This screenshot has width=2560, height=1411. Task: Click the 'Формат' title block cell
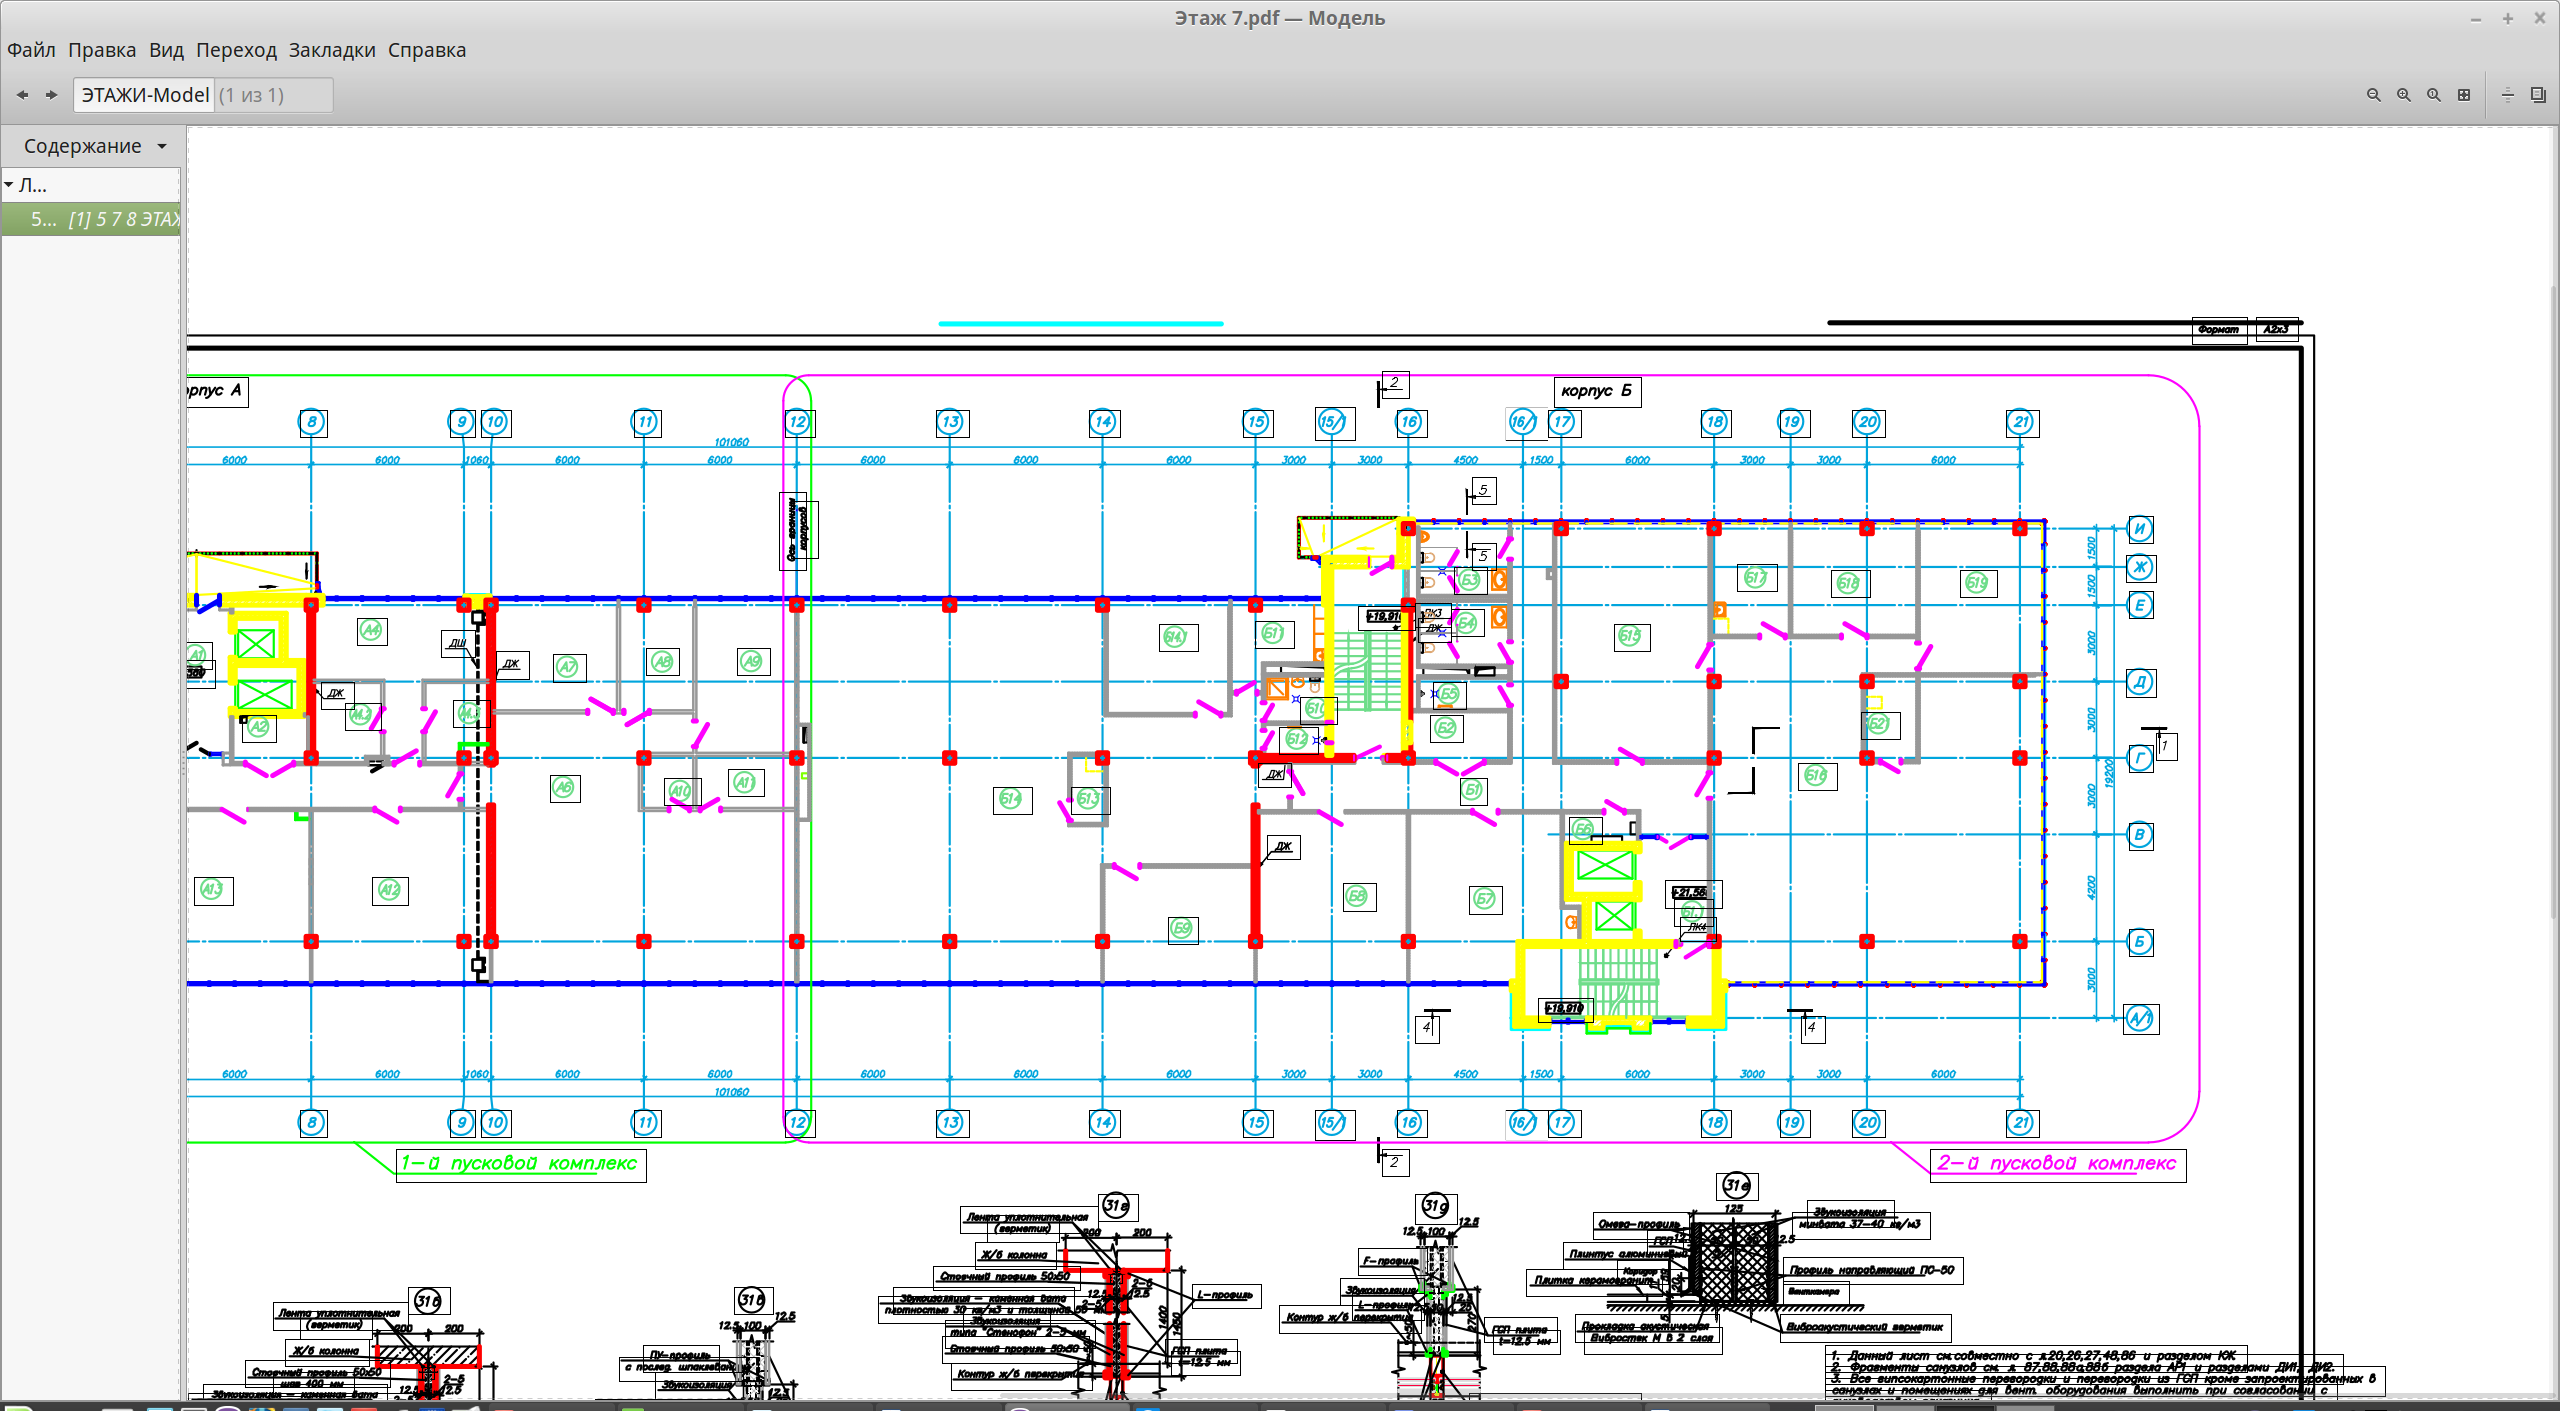pyautogui.click(x=2219, y=330)
